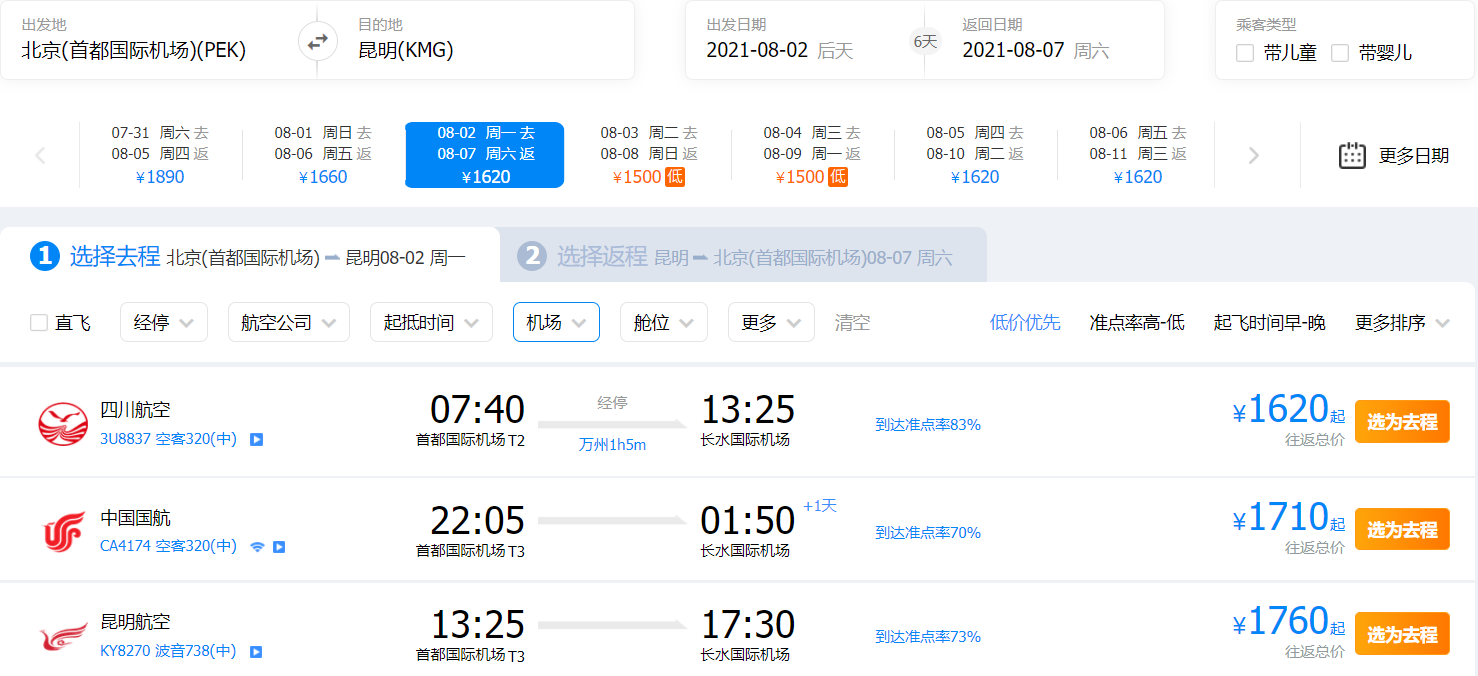The width and height of the screenshot is (1478, 676).
Task: Expand the 舱位 filter dropdown
Action: pyautogui.click(x=664, y=322)
